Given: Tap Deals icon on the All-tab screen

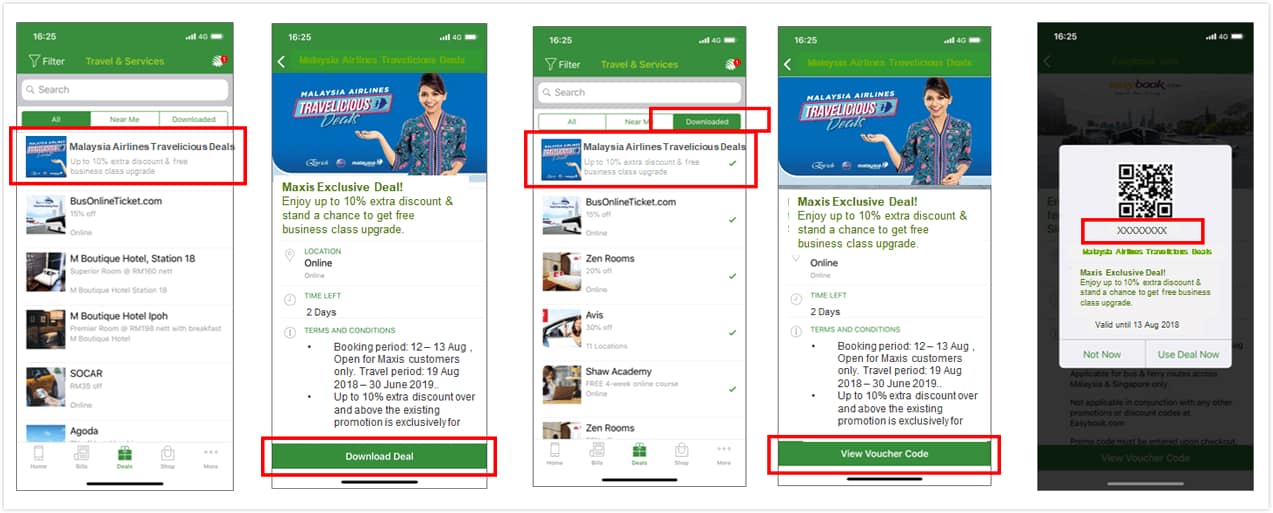Looking at the screenshot, I should coord(125,457).
